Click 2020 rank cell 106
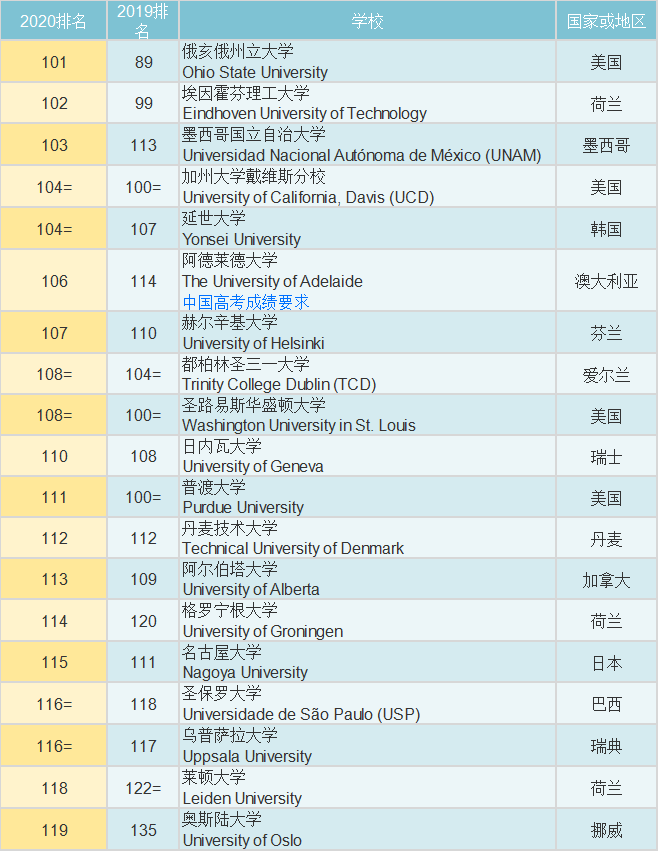Screen dimensions: 658x851 click(54, 281)
